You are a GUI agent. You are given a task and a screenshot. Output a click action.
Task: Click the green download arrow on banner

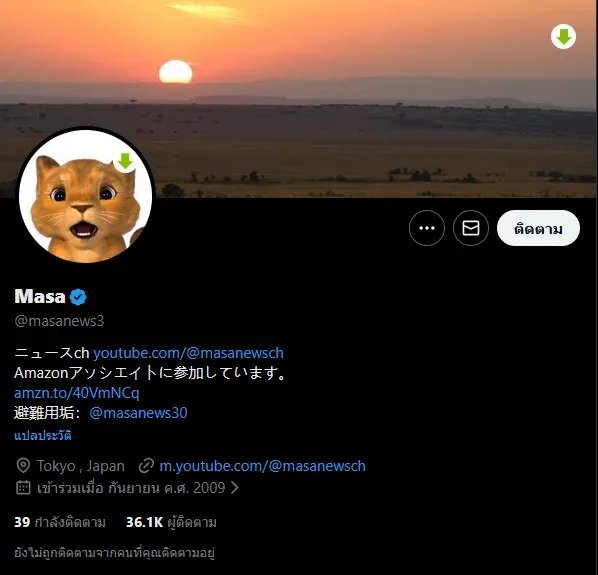(563, 37)
